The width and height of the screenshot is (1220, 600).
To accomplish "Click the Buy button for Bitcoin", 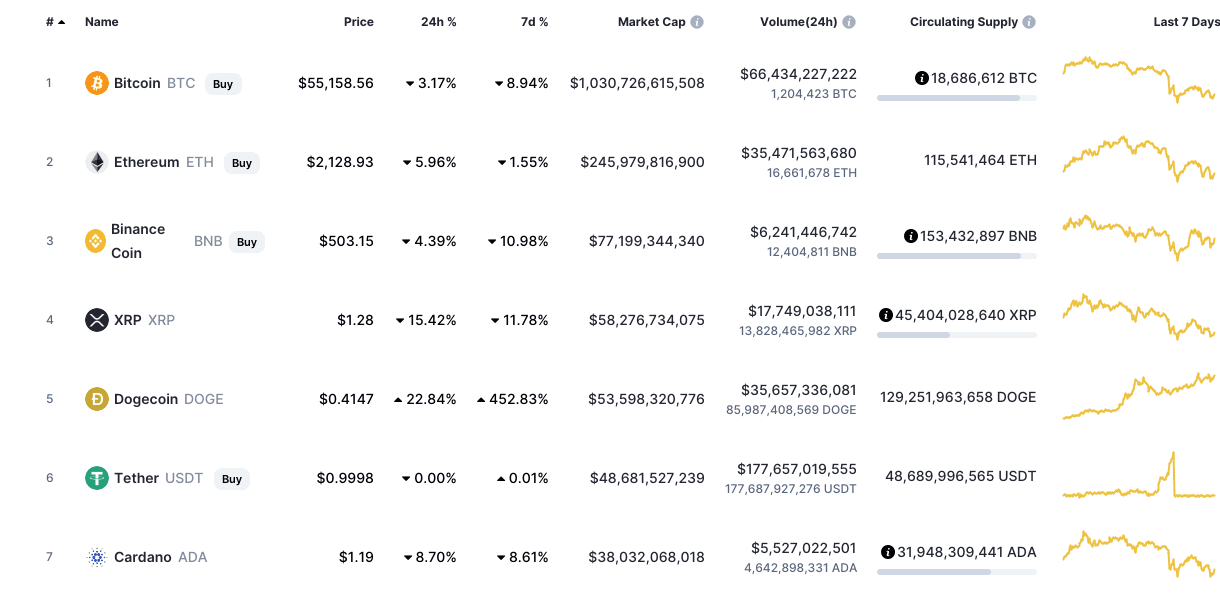I will [222, 84].
